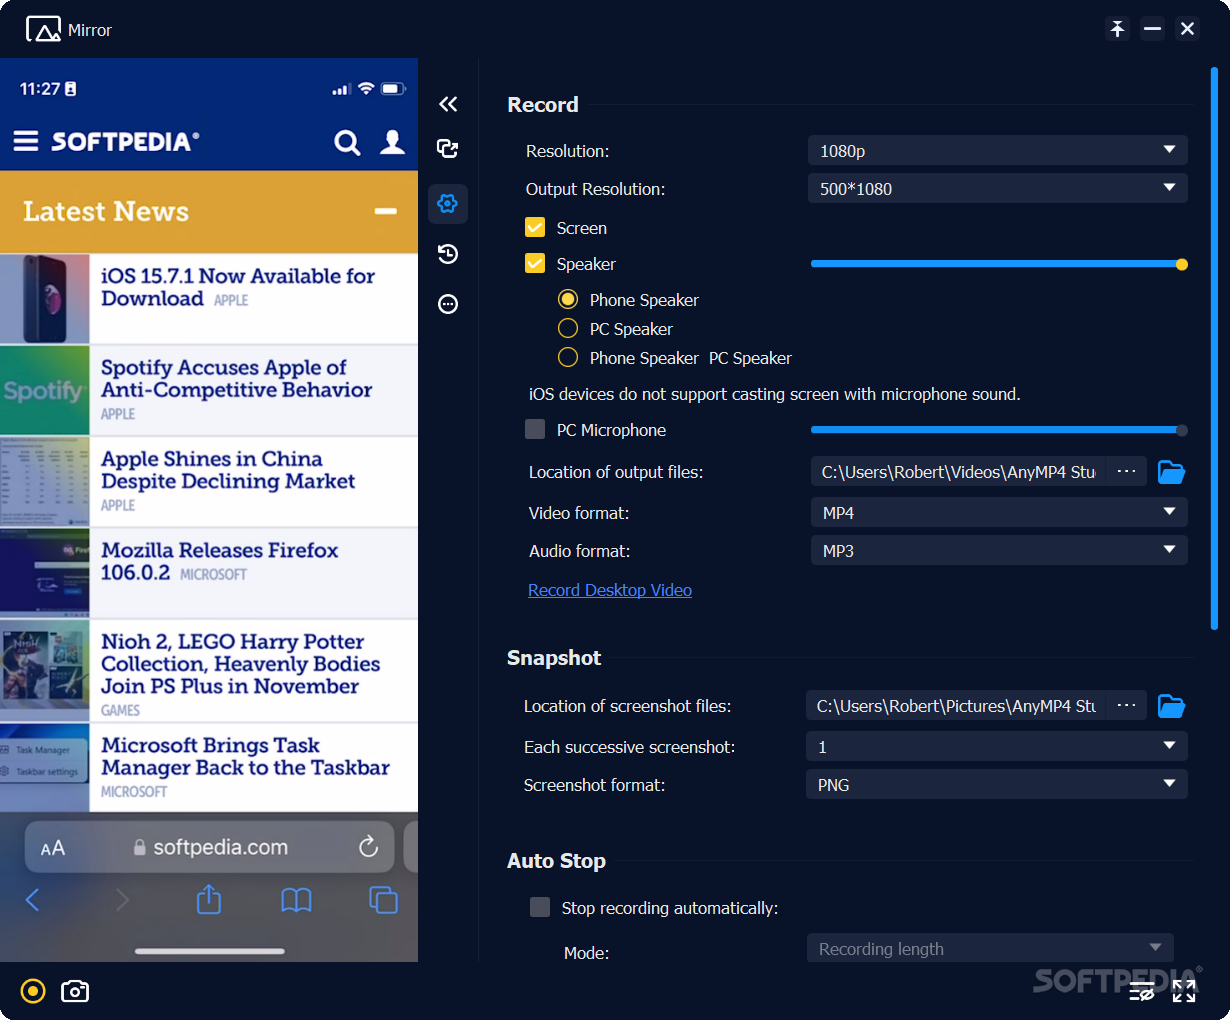Take a snapshot with the camera icon
1230x1020 pixels.
tap(75, 991)
